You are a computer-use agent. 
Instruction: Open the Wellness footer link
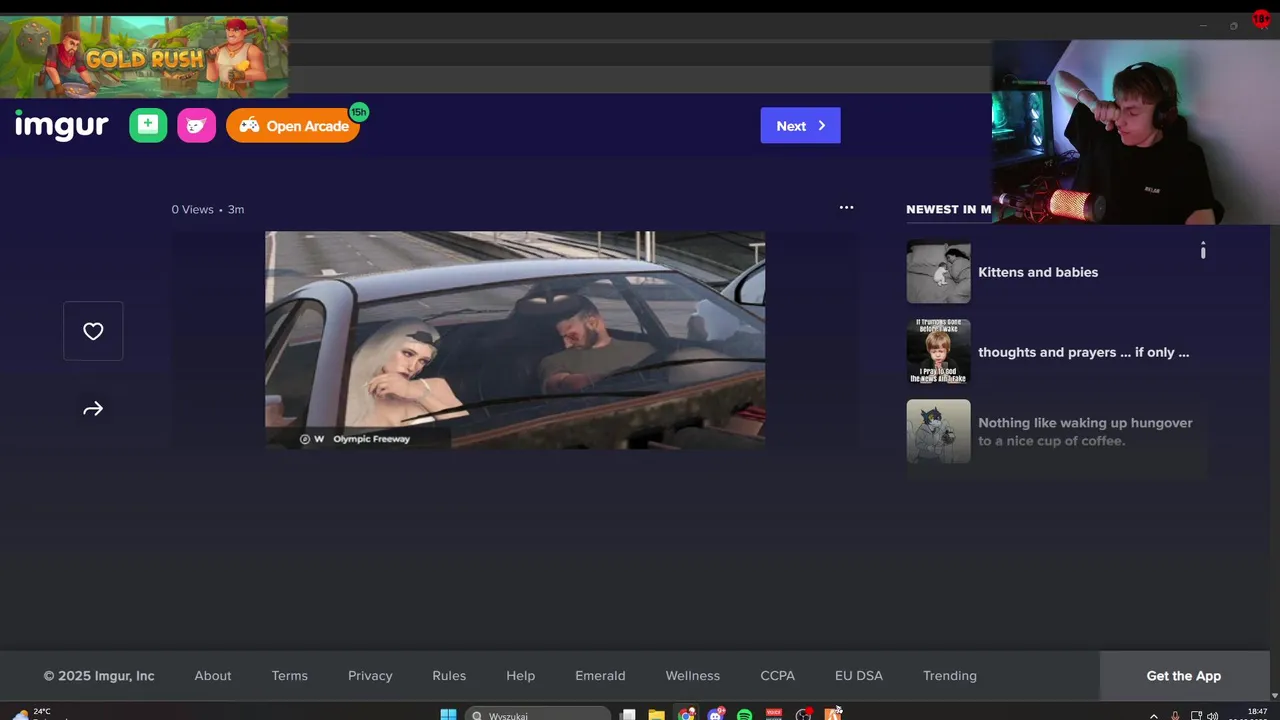[x=693, y=676]
